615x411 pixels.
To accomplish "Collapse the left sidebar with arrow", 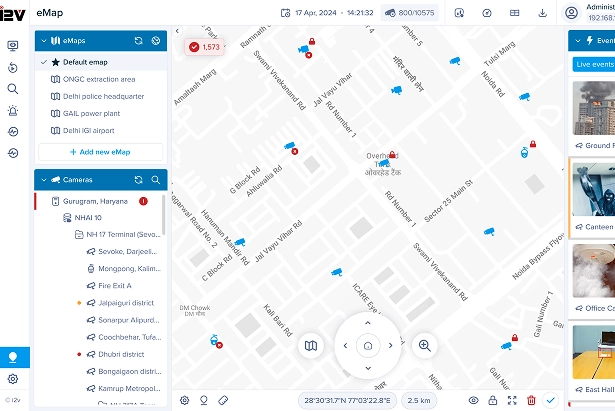I will click(177, 31).
